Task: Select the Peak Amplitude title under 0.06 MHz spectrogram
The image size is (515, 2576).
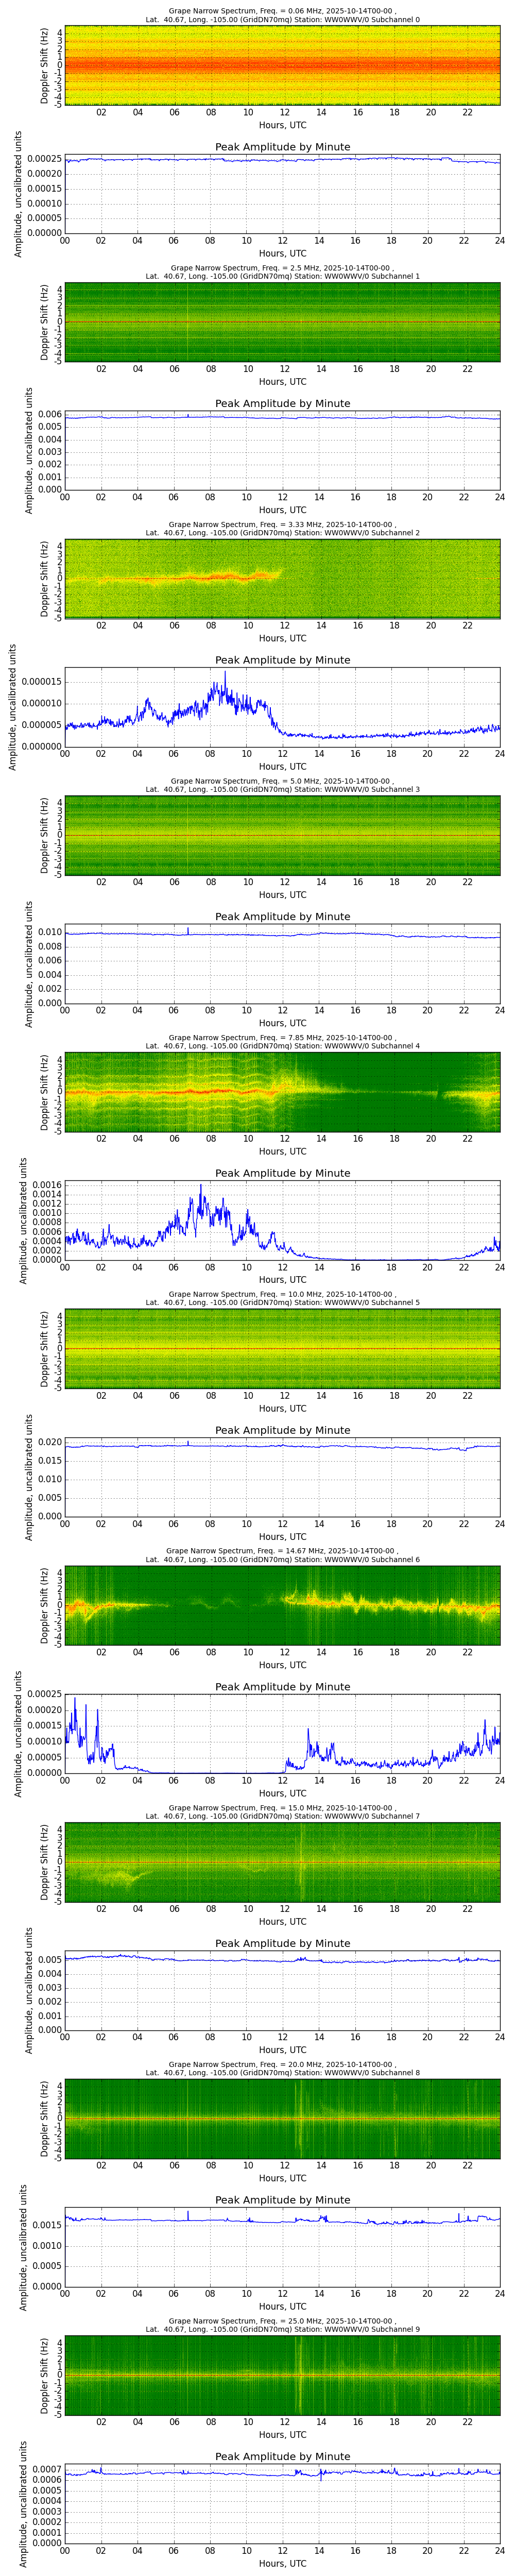Action: pos(282,147)
